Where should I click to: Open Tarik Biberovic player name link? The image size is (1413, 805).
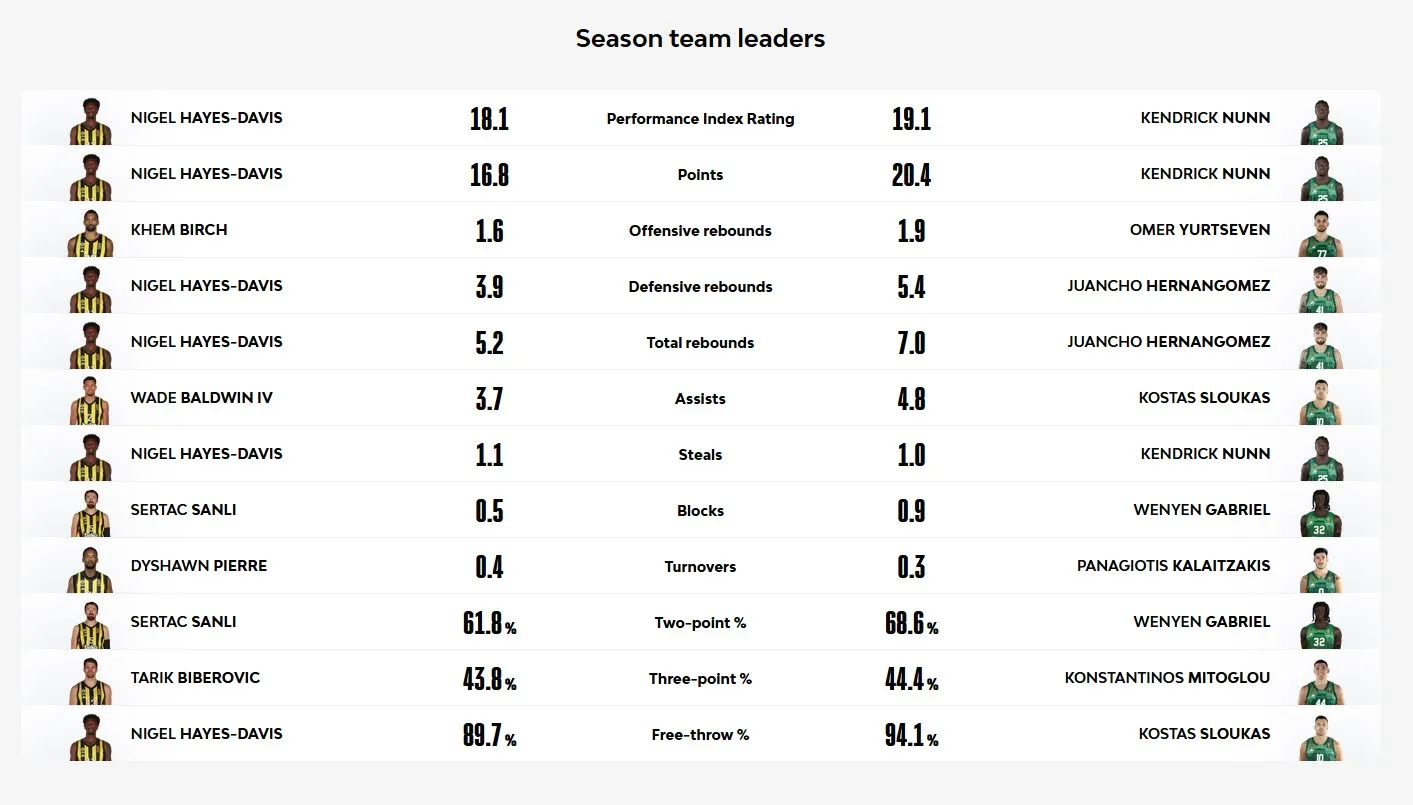coord(195,678)
